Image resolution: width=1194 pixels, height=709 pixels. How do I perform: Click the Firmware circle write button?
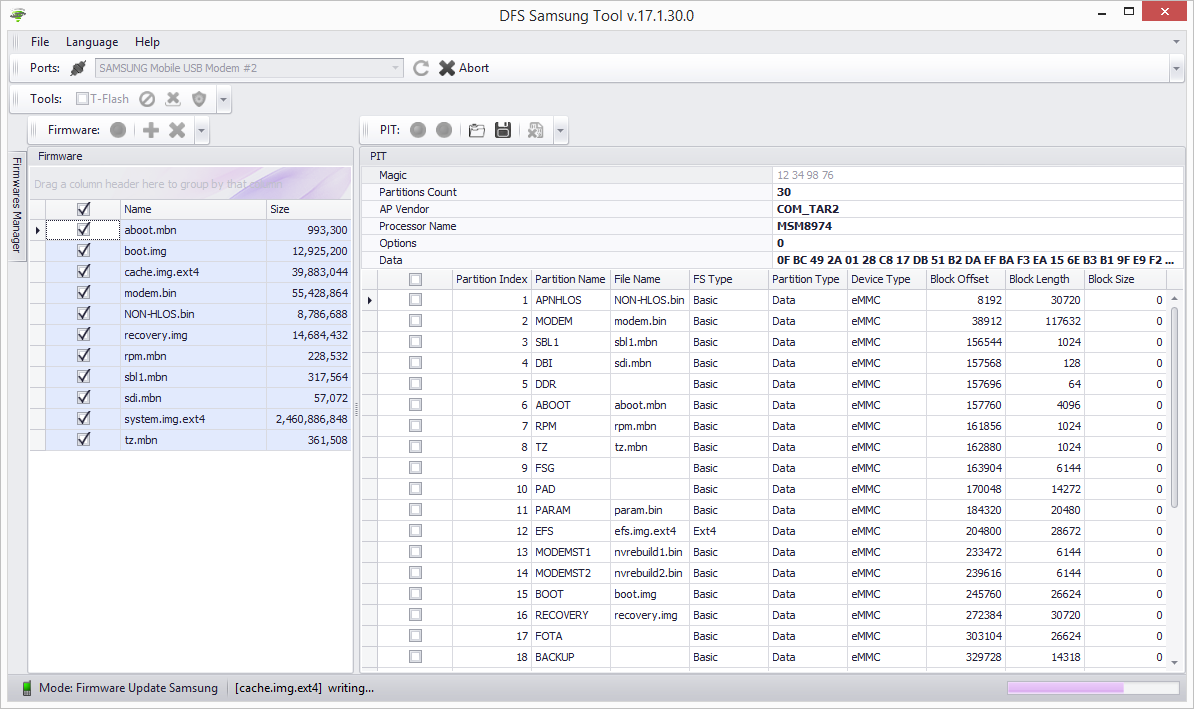[118, 130]
